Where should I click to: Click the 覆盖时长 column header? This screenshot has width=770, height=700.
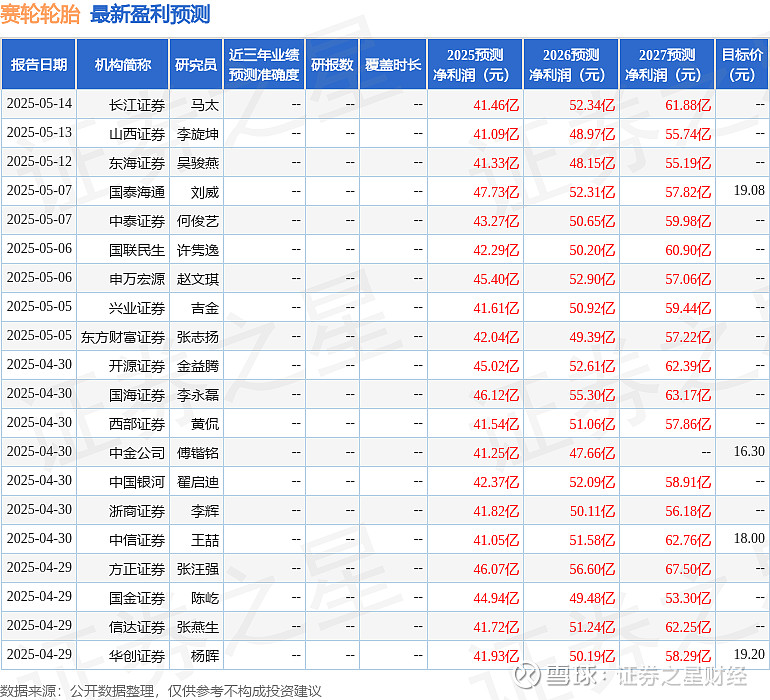click(x=393, y=64)
